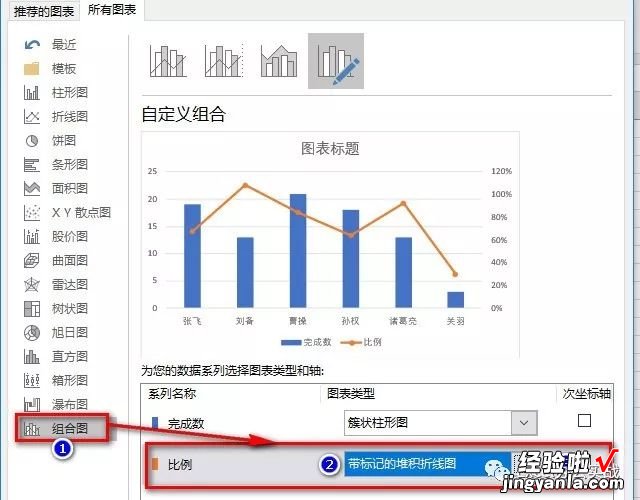Choose the 瀑布图 waterfall chart type

[56, 404]
